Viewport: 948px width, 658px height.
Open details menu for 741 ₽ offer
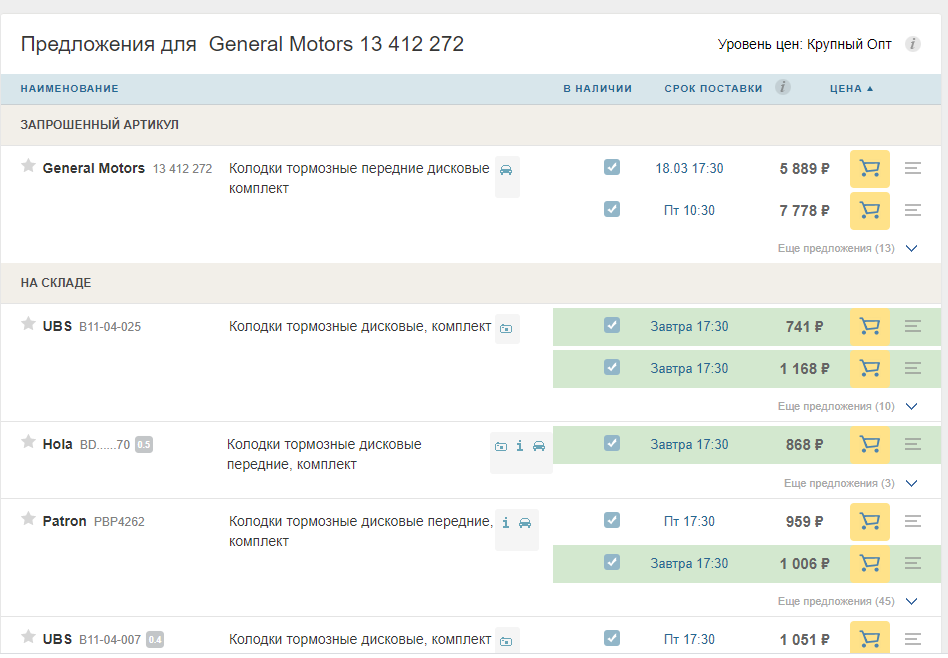coord(913,326)
